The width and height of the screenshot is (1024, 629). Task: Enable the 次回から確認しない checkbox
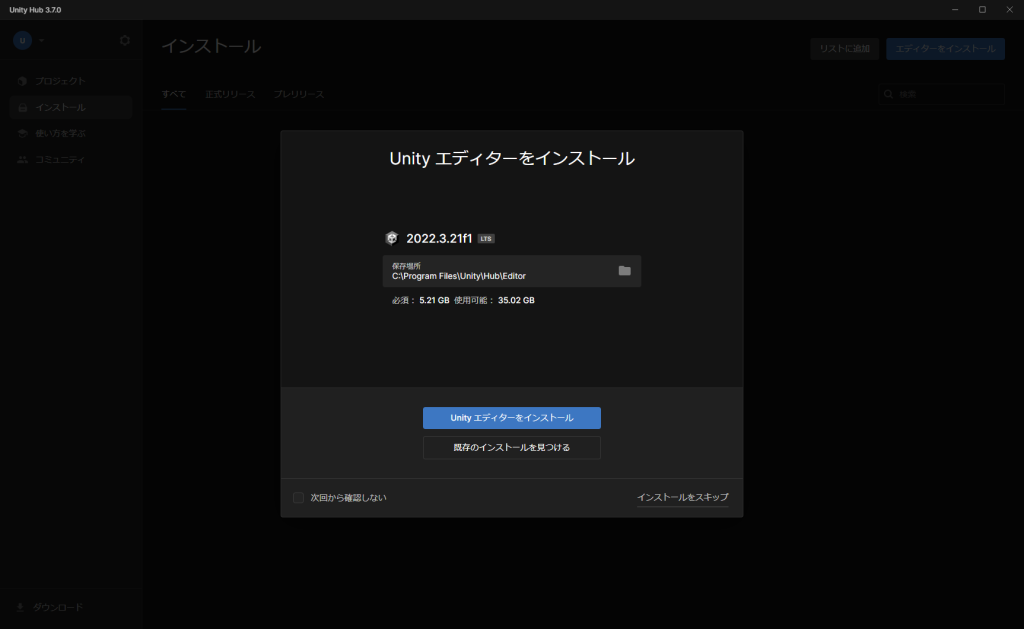coord(298,498)
